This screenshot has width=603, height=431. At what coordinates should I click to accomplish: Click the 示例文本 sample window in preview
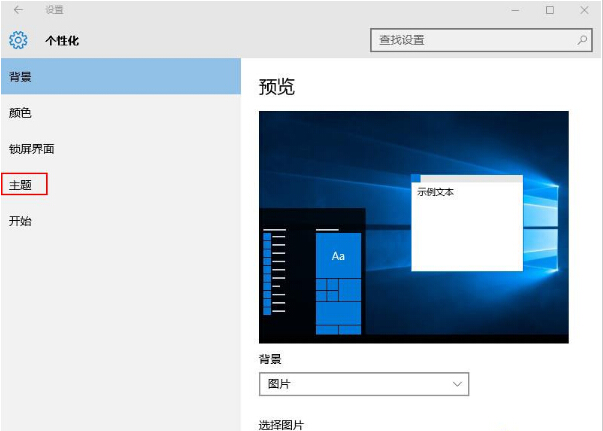coord(467,225)
